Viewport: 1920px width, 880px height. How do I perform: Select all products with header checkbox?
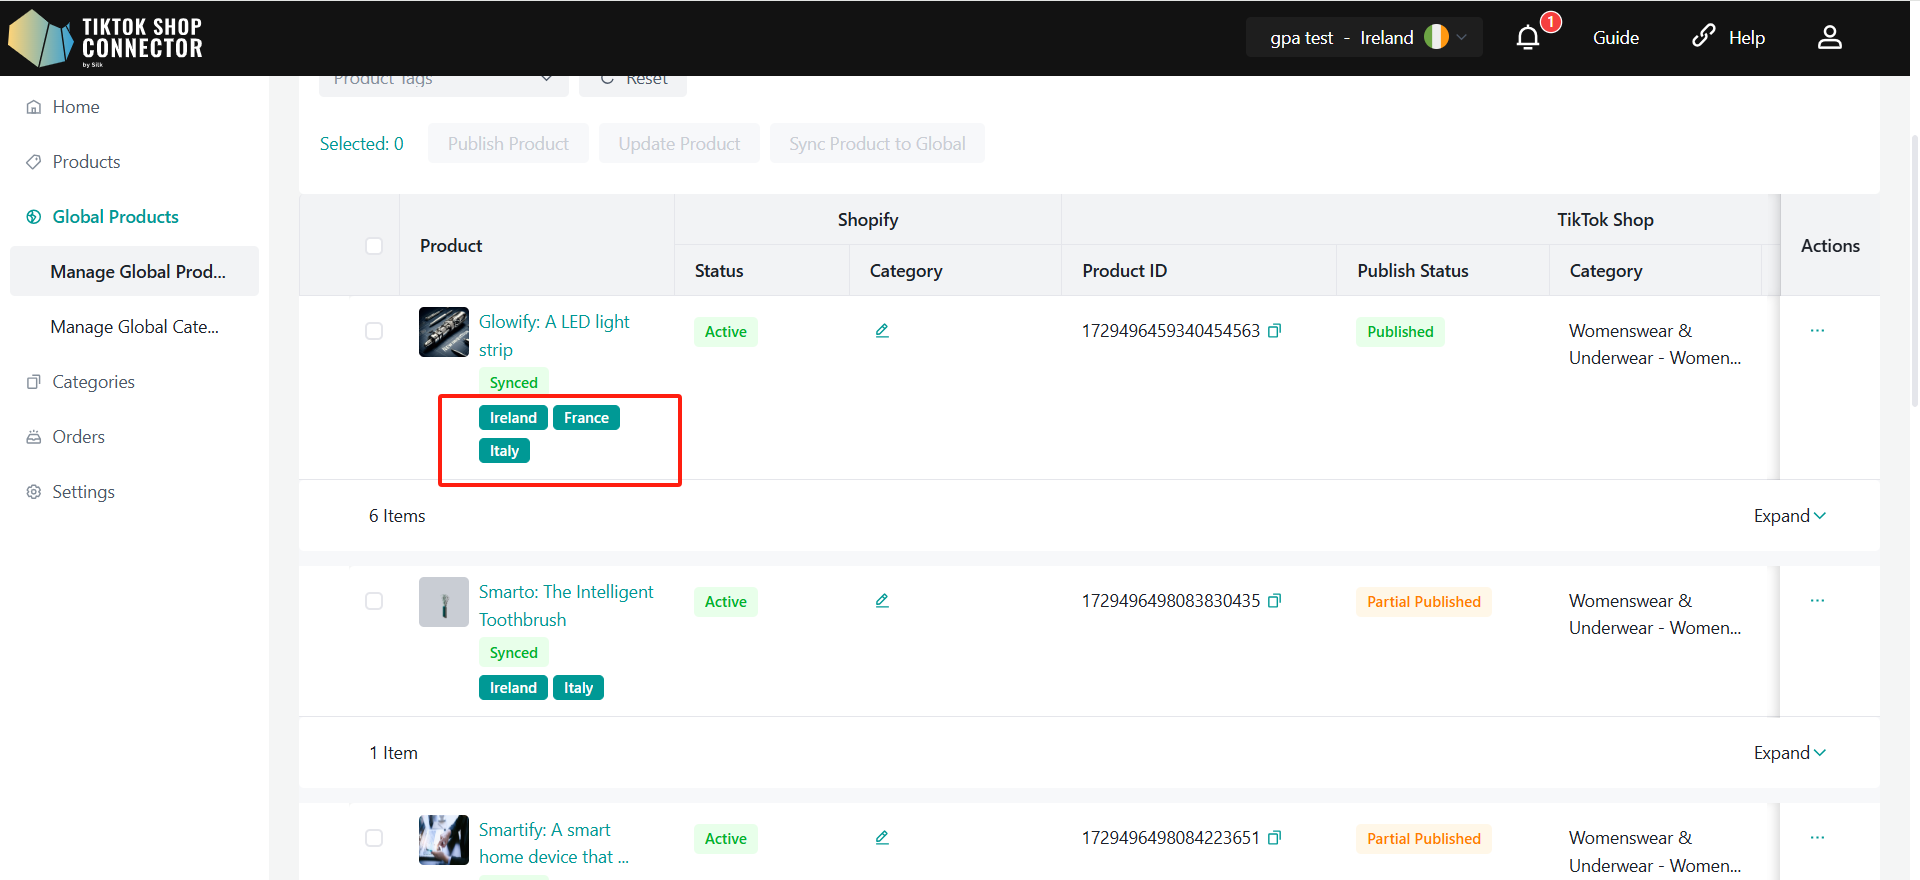pos(374,246)
